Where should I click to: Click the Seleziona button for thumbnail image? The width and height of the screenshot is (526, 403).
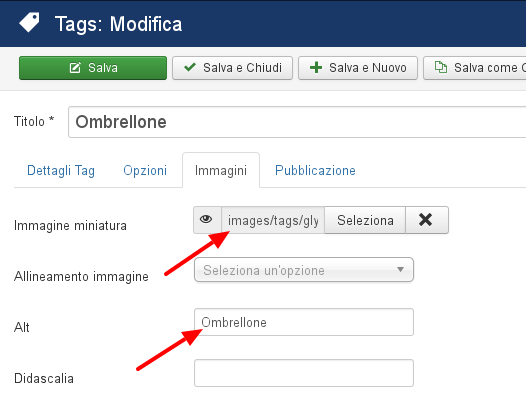(365, 220)
